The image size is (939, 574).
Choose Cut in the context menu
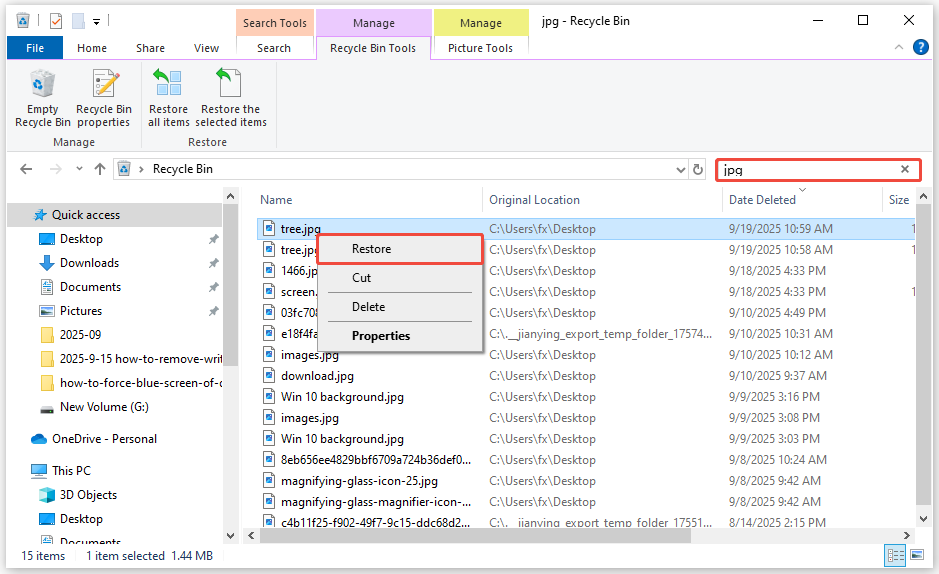coord(399,278)
